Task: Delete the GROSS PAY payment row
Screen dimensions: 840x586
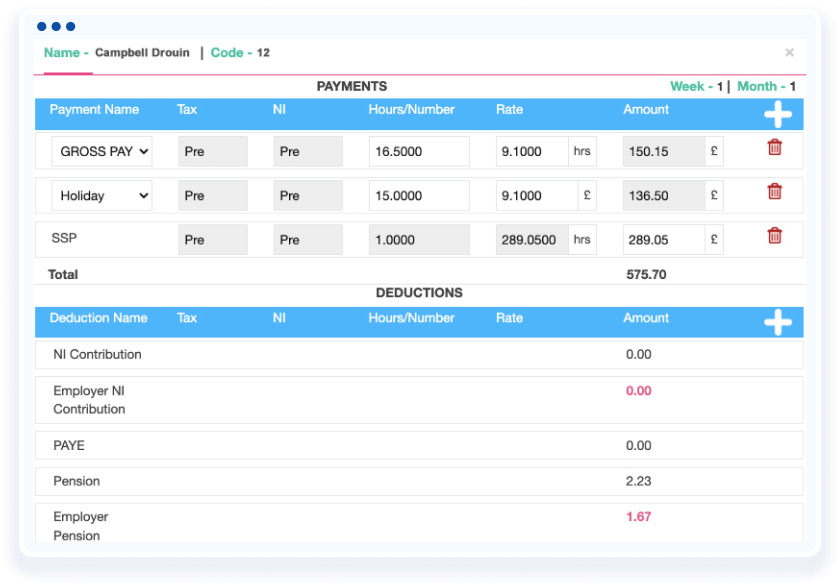Action: tap(774, 148)
